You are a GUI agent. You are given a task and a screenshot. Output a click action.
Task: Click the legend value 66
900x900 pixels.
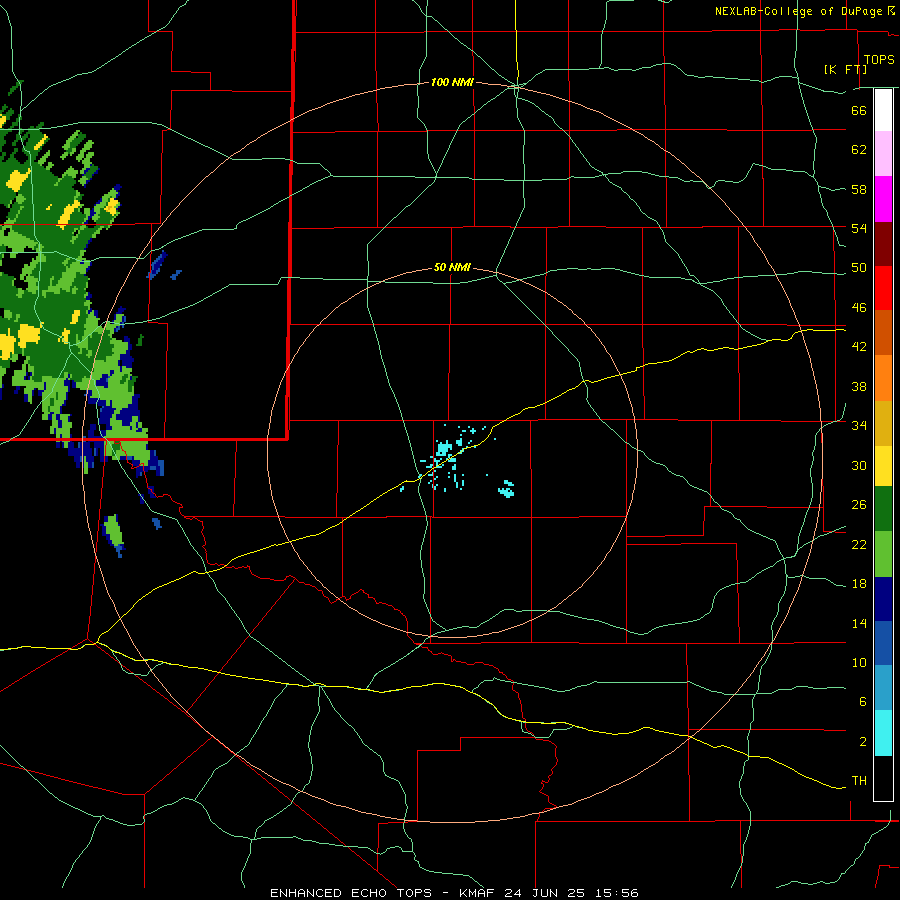tap(859, 110)
